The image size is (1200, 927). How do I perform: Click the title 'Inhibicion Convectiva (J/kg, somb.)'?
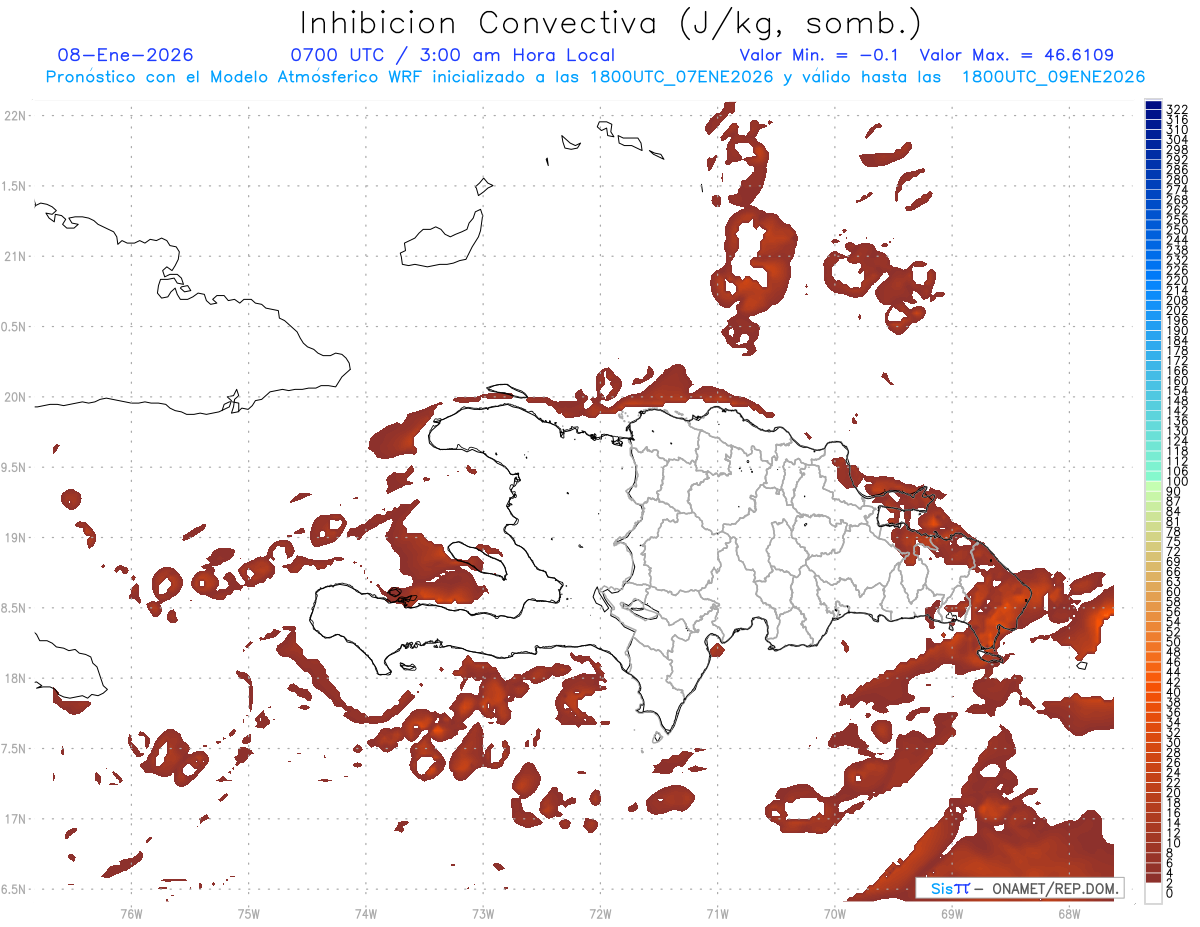point(610,23)
